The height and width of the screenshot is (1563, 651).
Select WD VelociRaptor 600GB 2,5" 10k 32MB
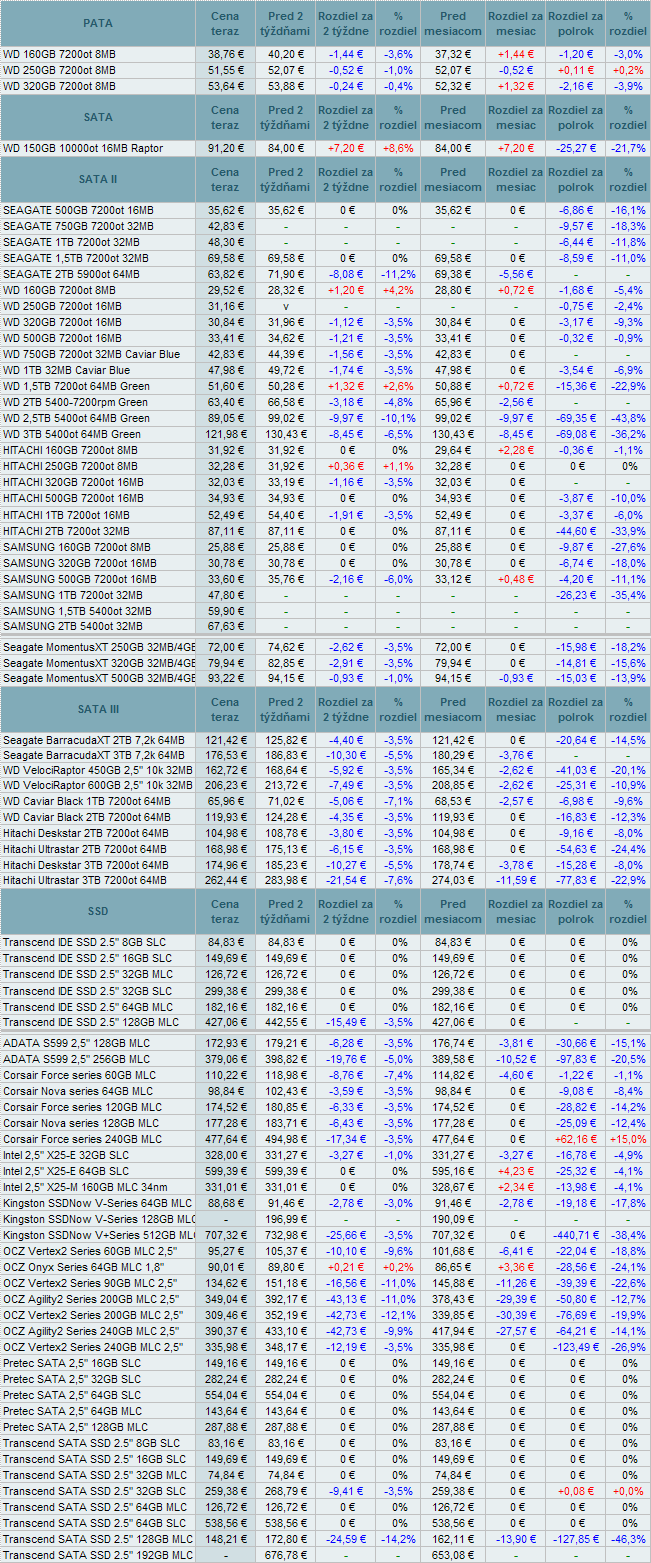(98, 787)
